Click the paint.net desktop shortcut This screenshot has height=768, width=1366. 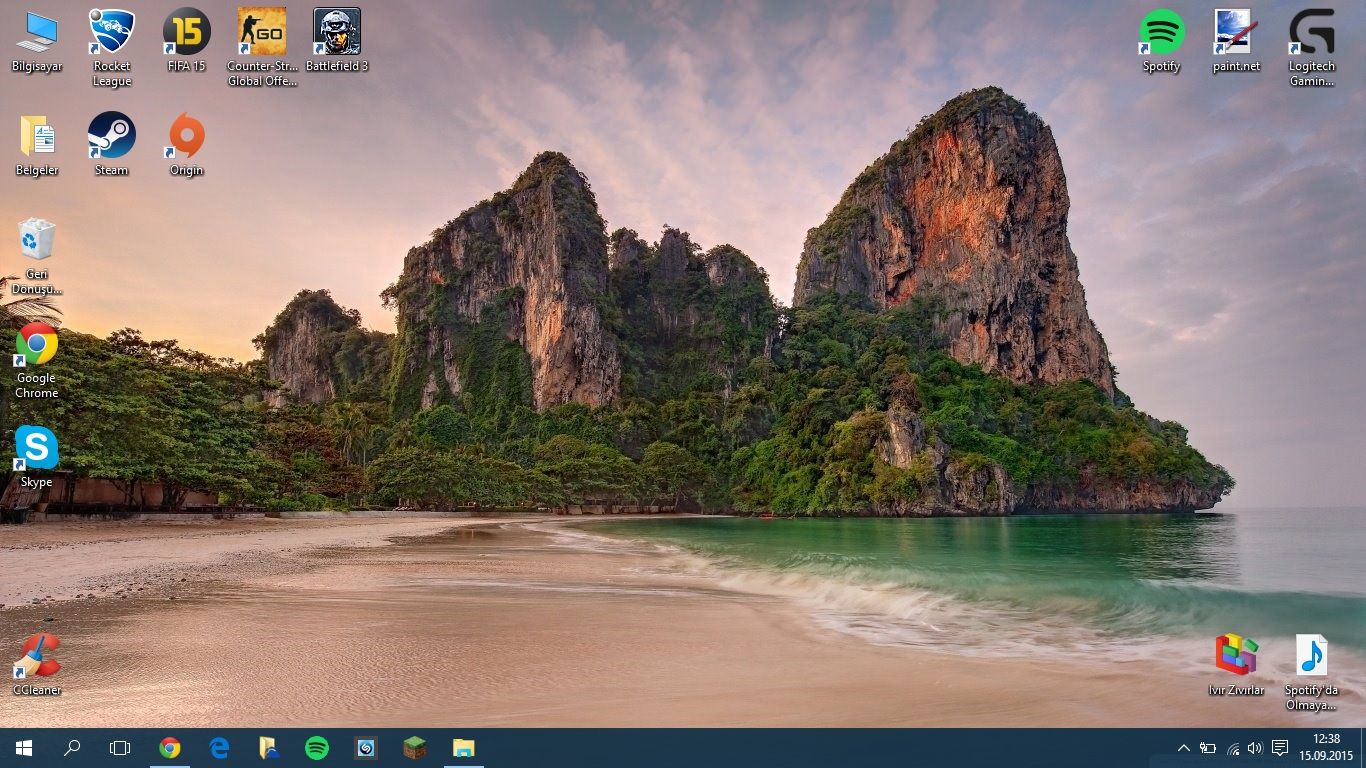[x=1237, y=41]
